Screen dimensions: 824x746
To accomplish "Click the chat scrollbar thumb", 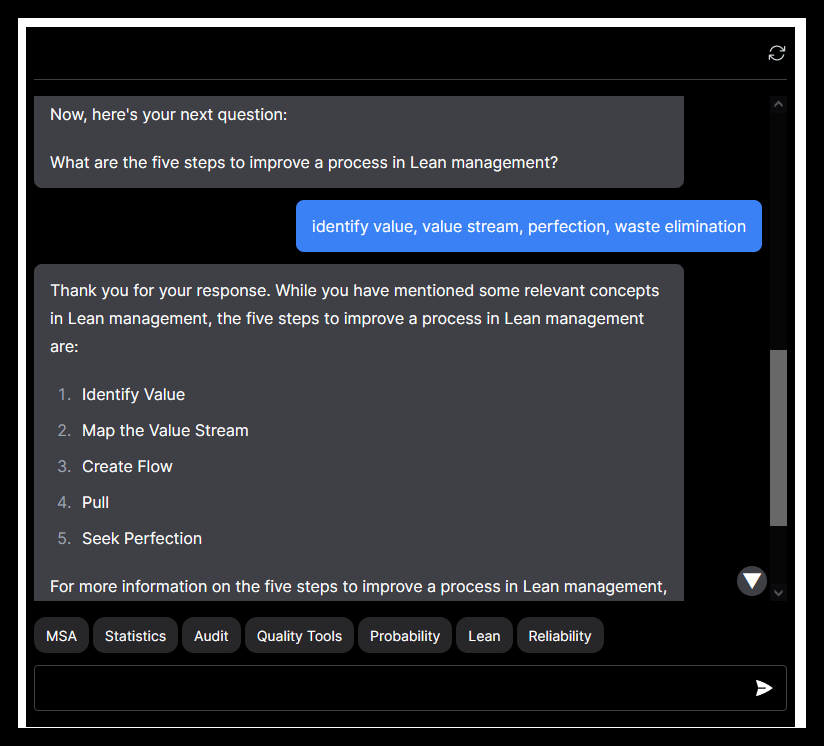I will [x=778, y=437].
